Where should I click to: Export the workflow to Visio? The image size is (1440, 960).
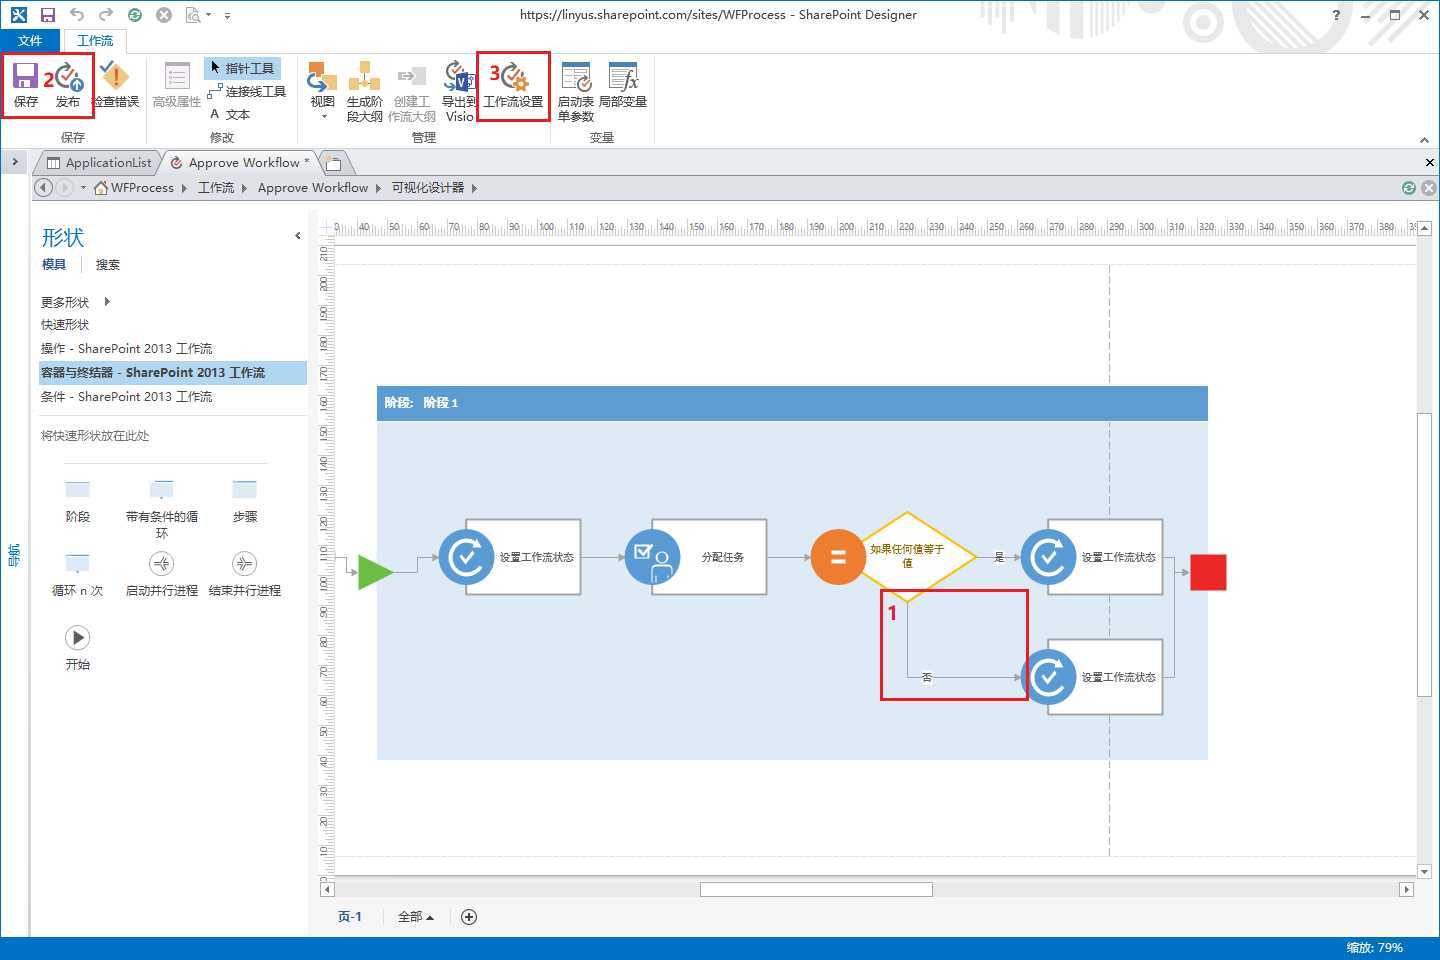(x=459, y=91)
